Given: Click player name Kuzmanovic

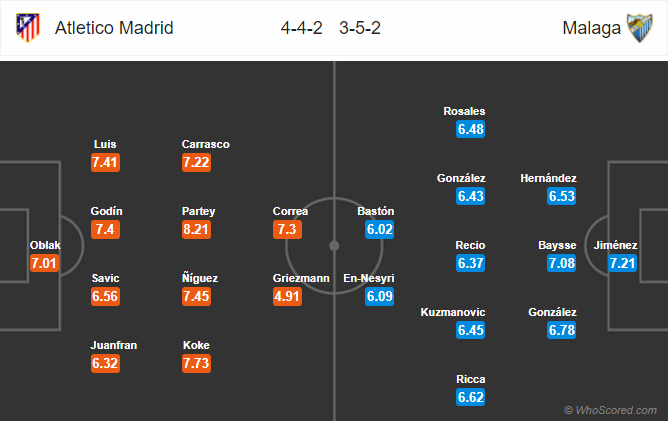Looking at the screenshot, I should [x=453, y=312].
